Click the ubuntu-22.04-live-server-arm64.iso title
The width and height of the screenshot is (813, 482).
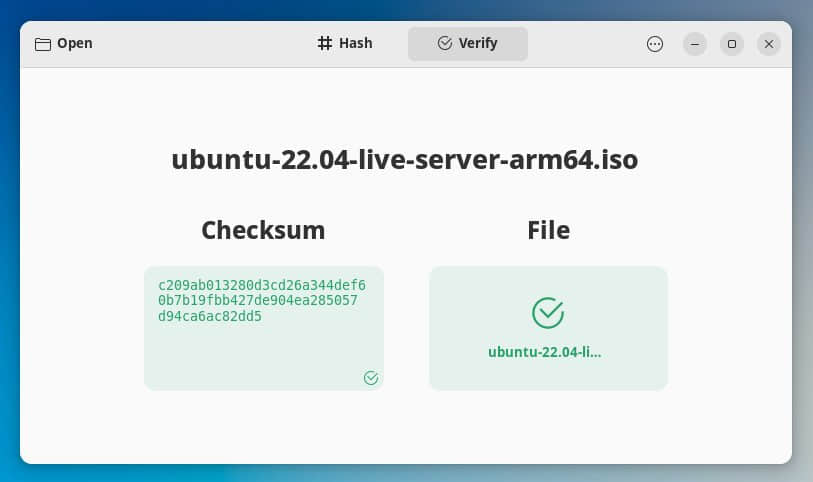[x=405, y=160]
